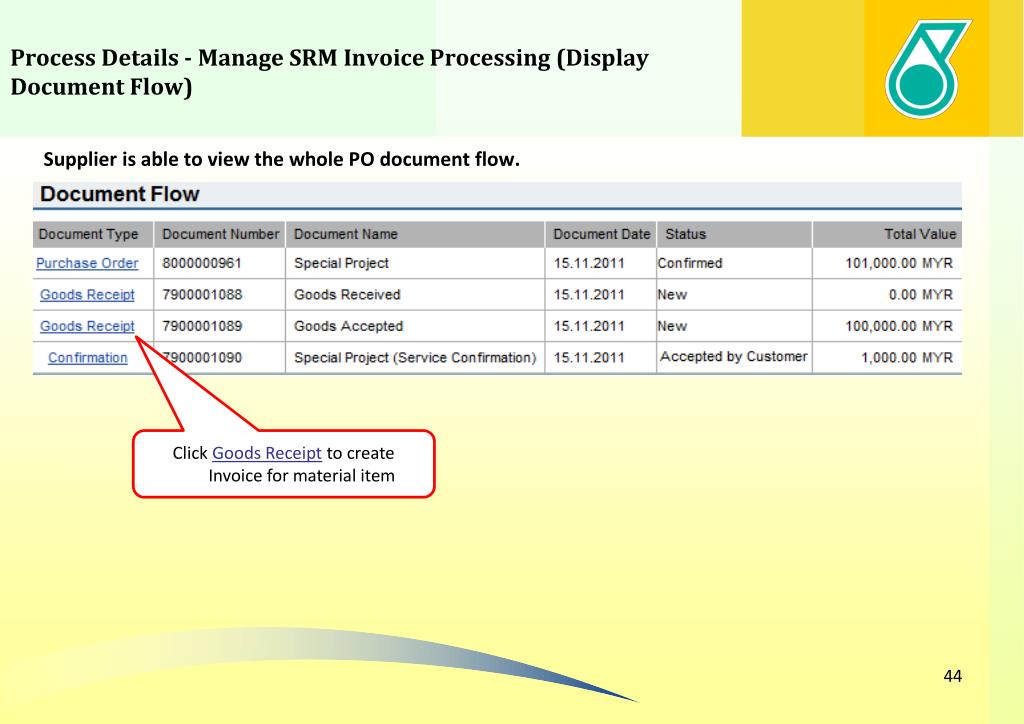
Task: Click the Confirmed status cell
Action: pyautogui.click(x=690, y=263)
